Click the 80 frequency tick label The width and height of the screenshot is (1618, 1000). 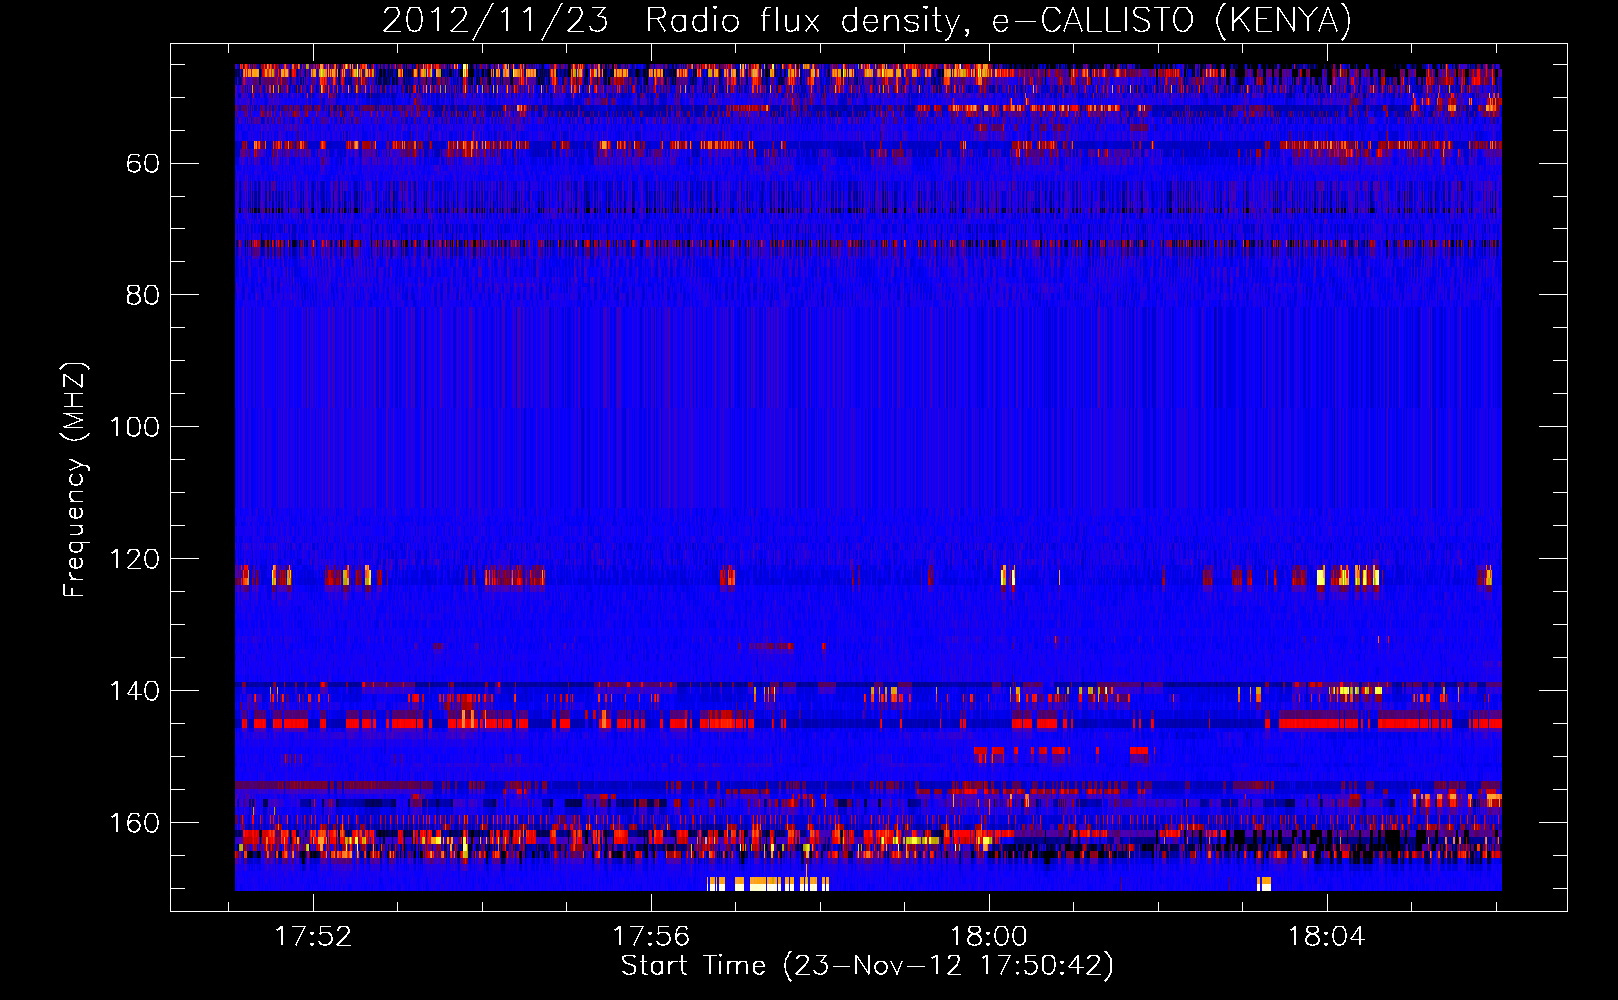143,295
